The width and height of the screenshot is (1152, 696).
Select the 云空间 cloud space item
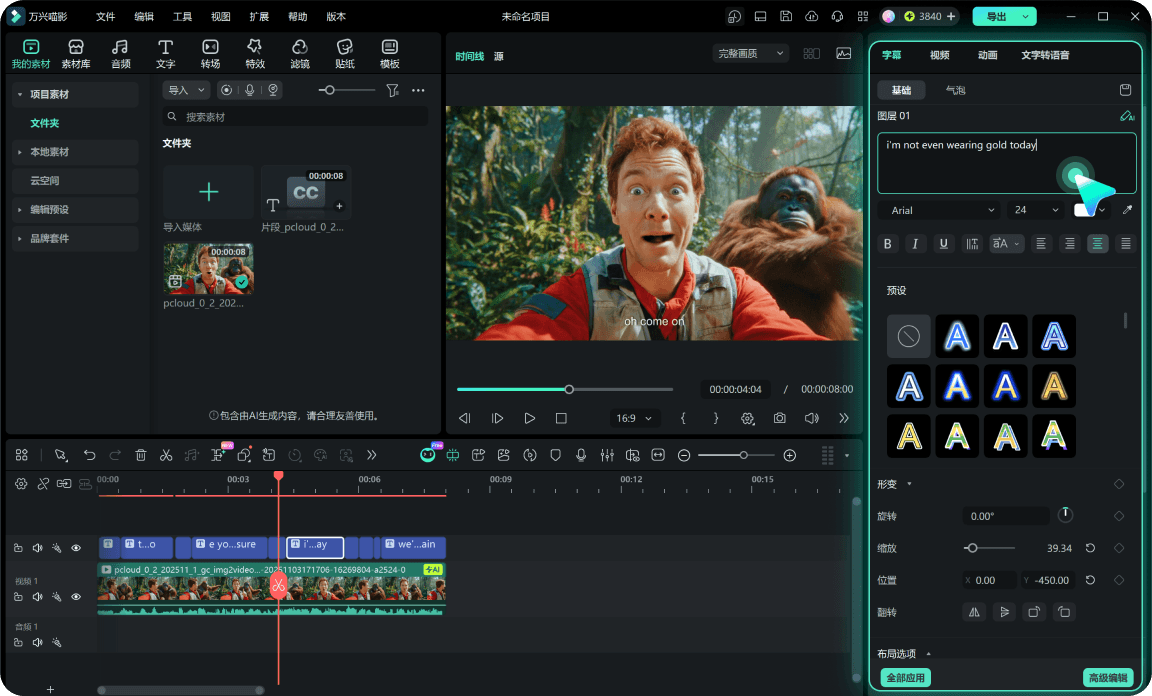coord(75,181)
